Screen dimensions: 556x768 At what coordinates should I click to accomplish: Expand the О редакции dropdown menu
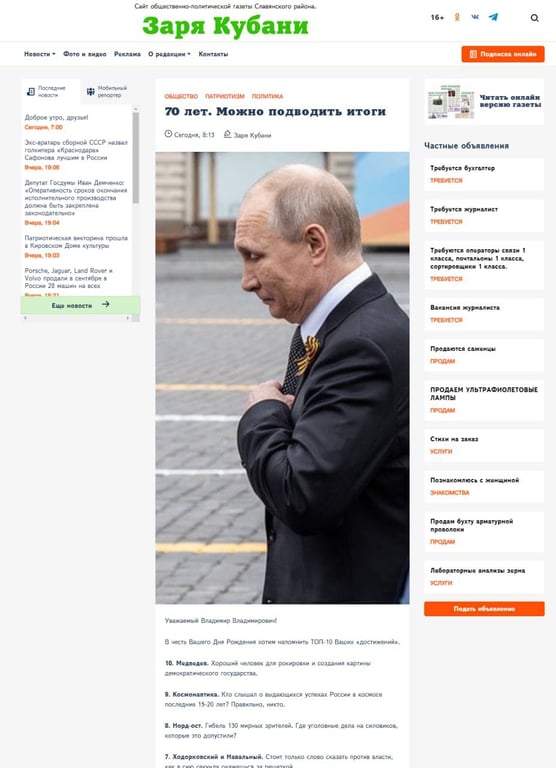coord(169,54)
